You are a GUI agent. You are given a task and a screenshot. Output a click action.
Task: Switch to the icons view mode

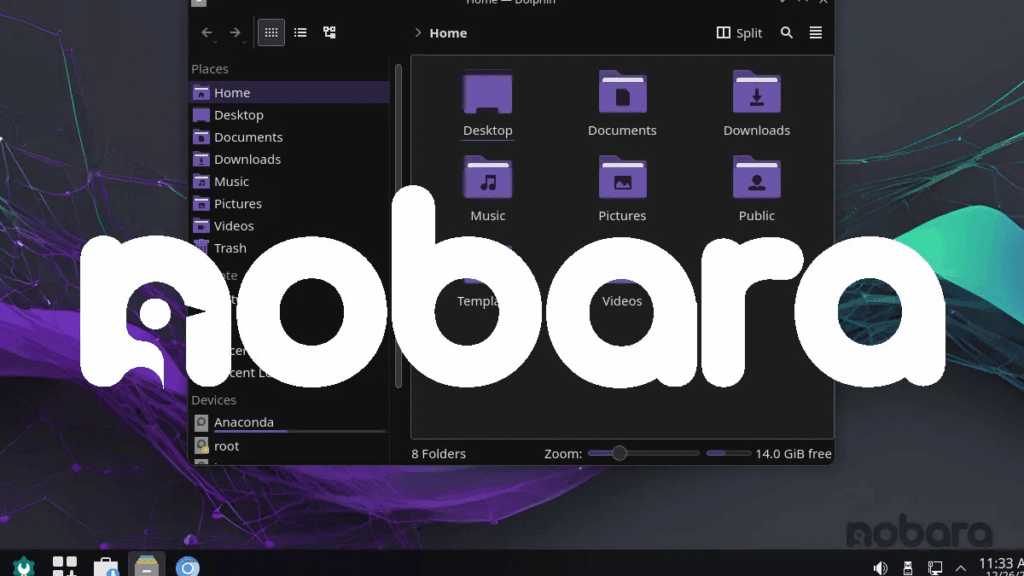[x=270, y=32]
